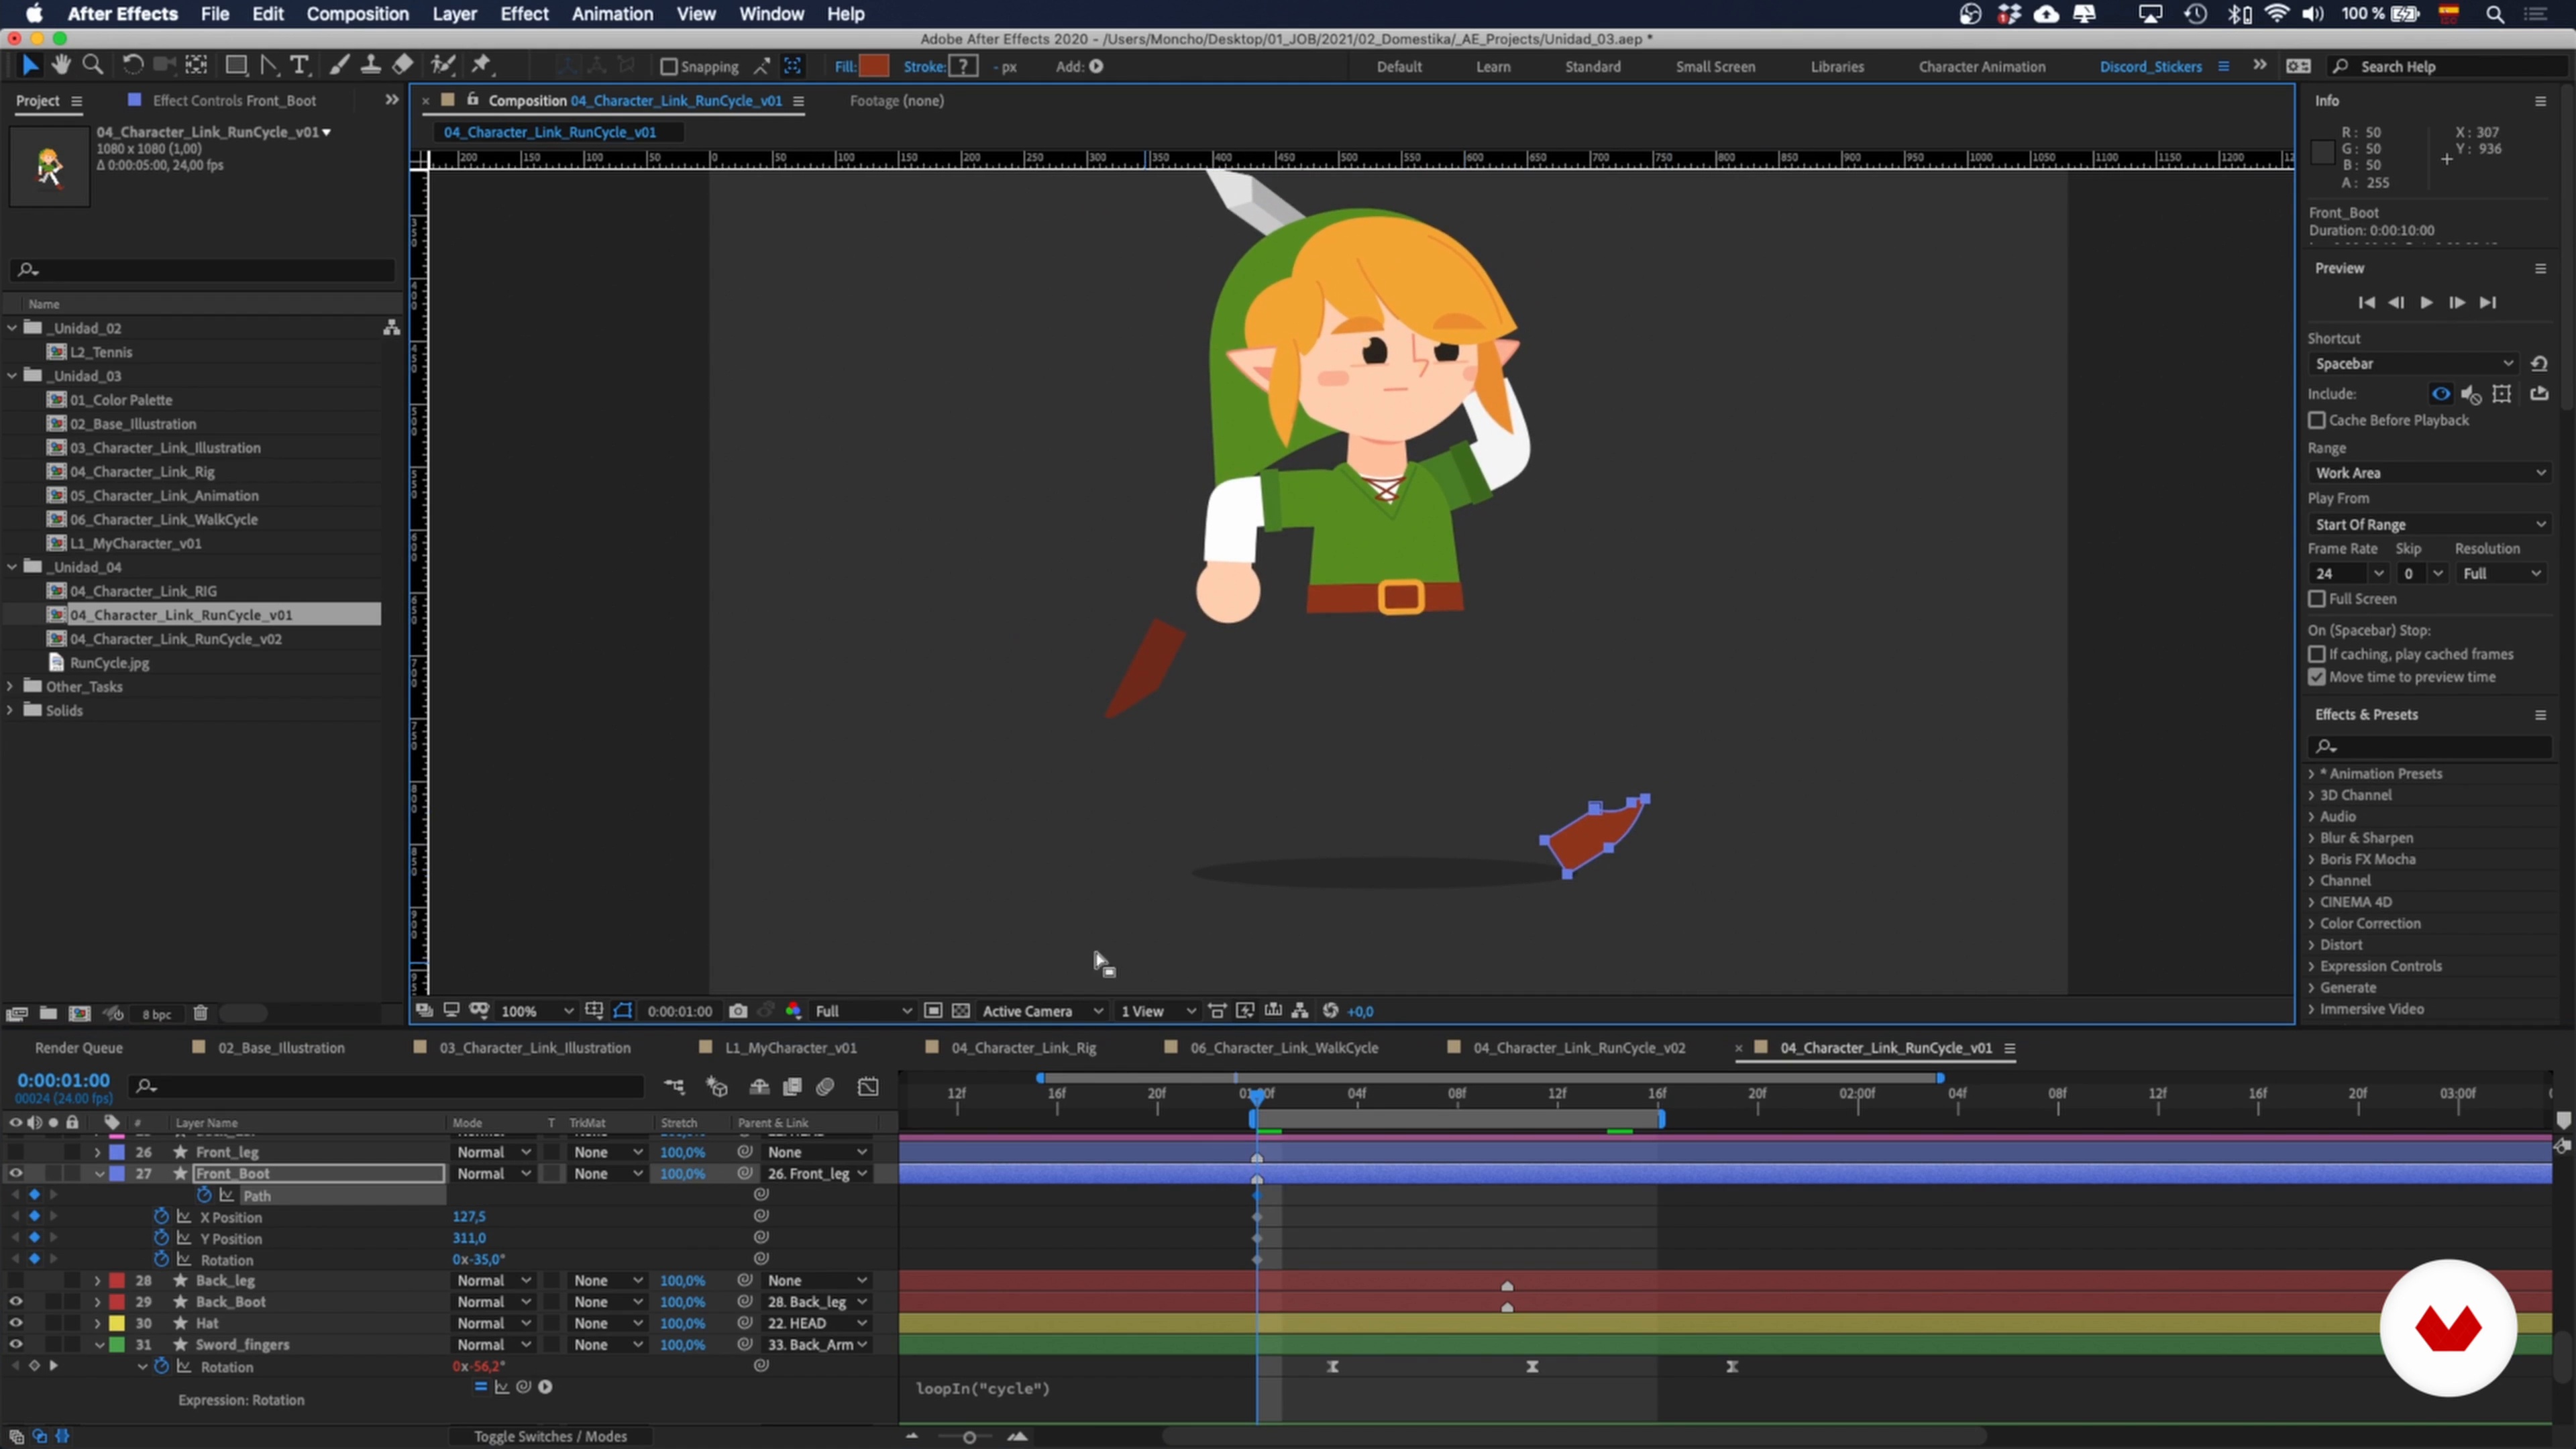2576x1449 pixels.
Task: Open the Animation menu
Action: [x=612, y=14]
